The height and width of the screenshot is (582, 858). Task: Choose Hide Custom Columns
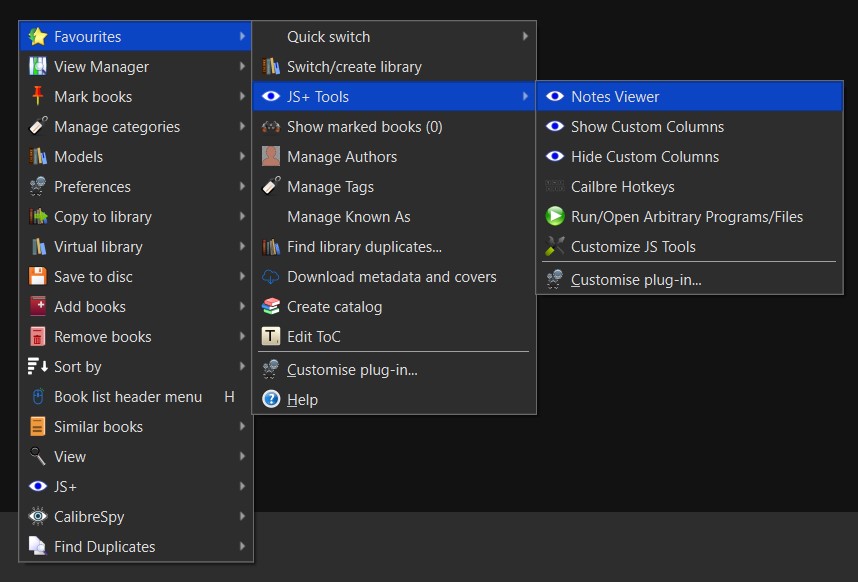click(645, 157)
